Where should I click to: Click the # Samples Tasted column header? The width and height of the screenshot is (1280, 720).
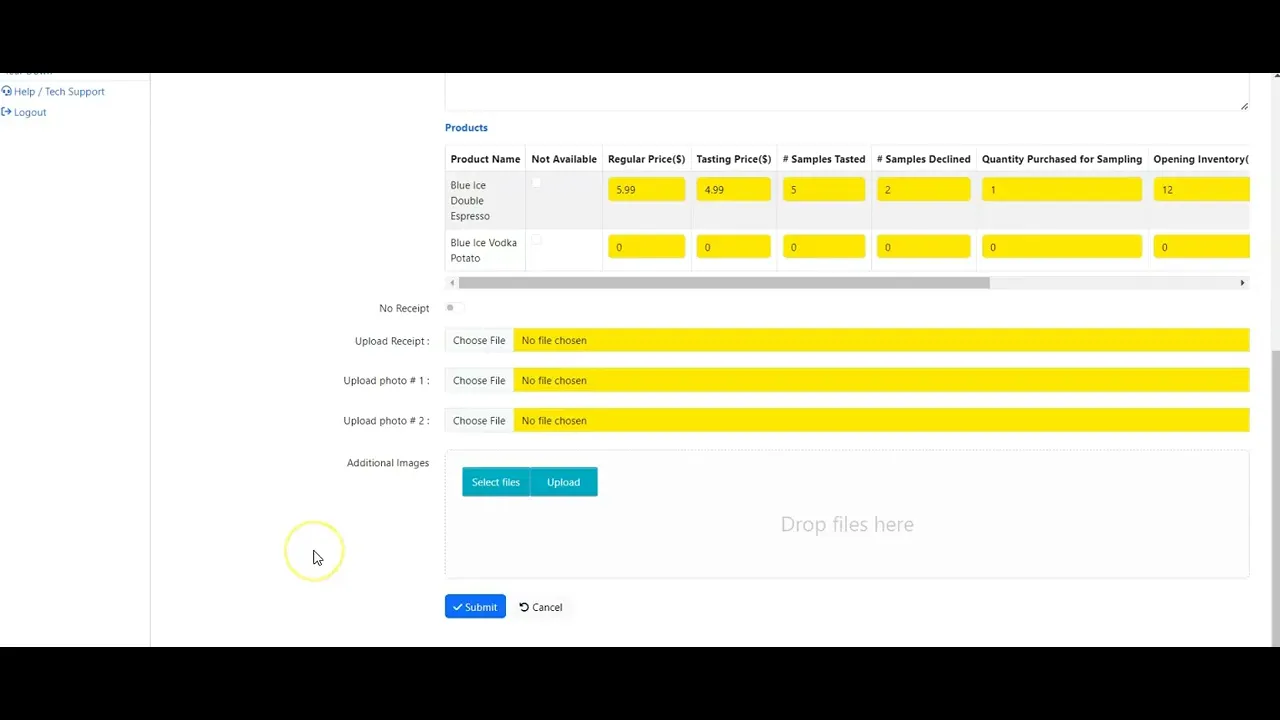coord(824,159)
